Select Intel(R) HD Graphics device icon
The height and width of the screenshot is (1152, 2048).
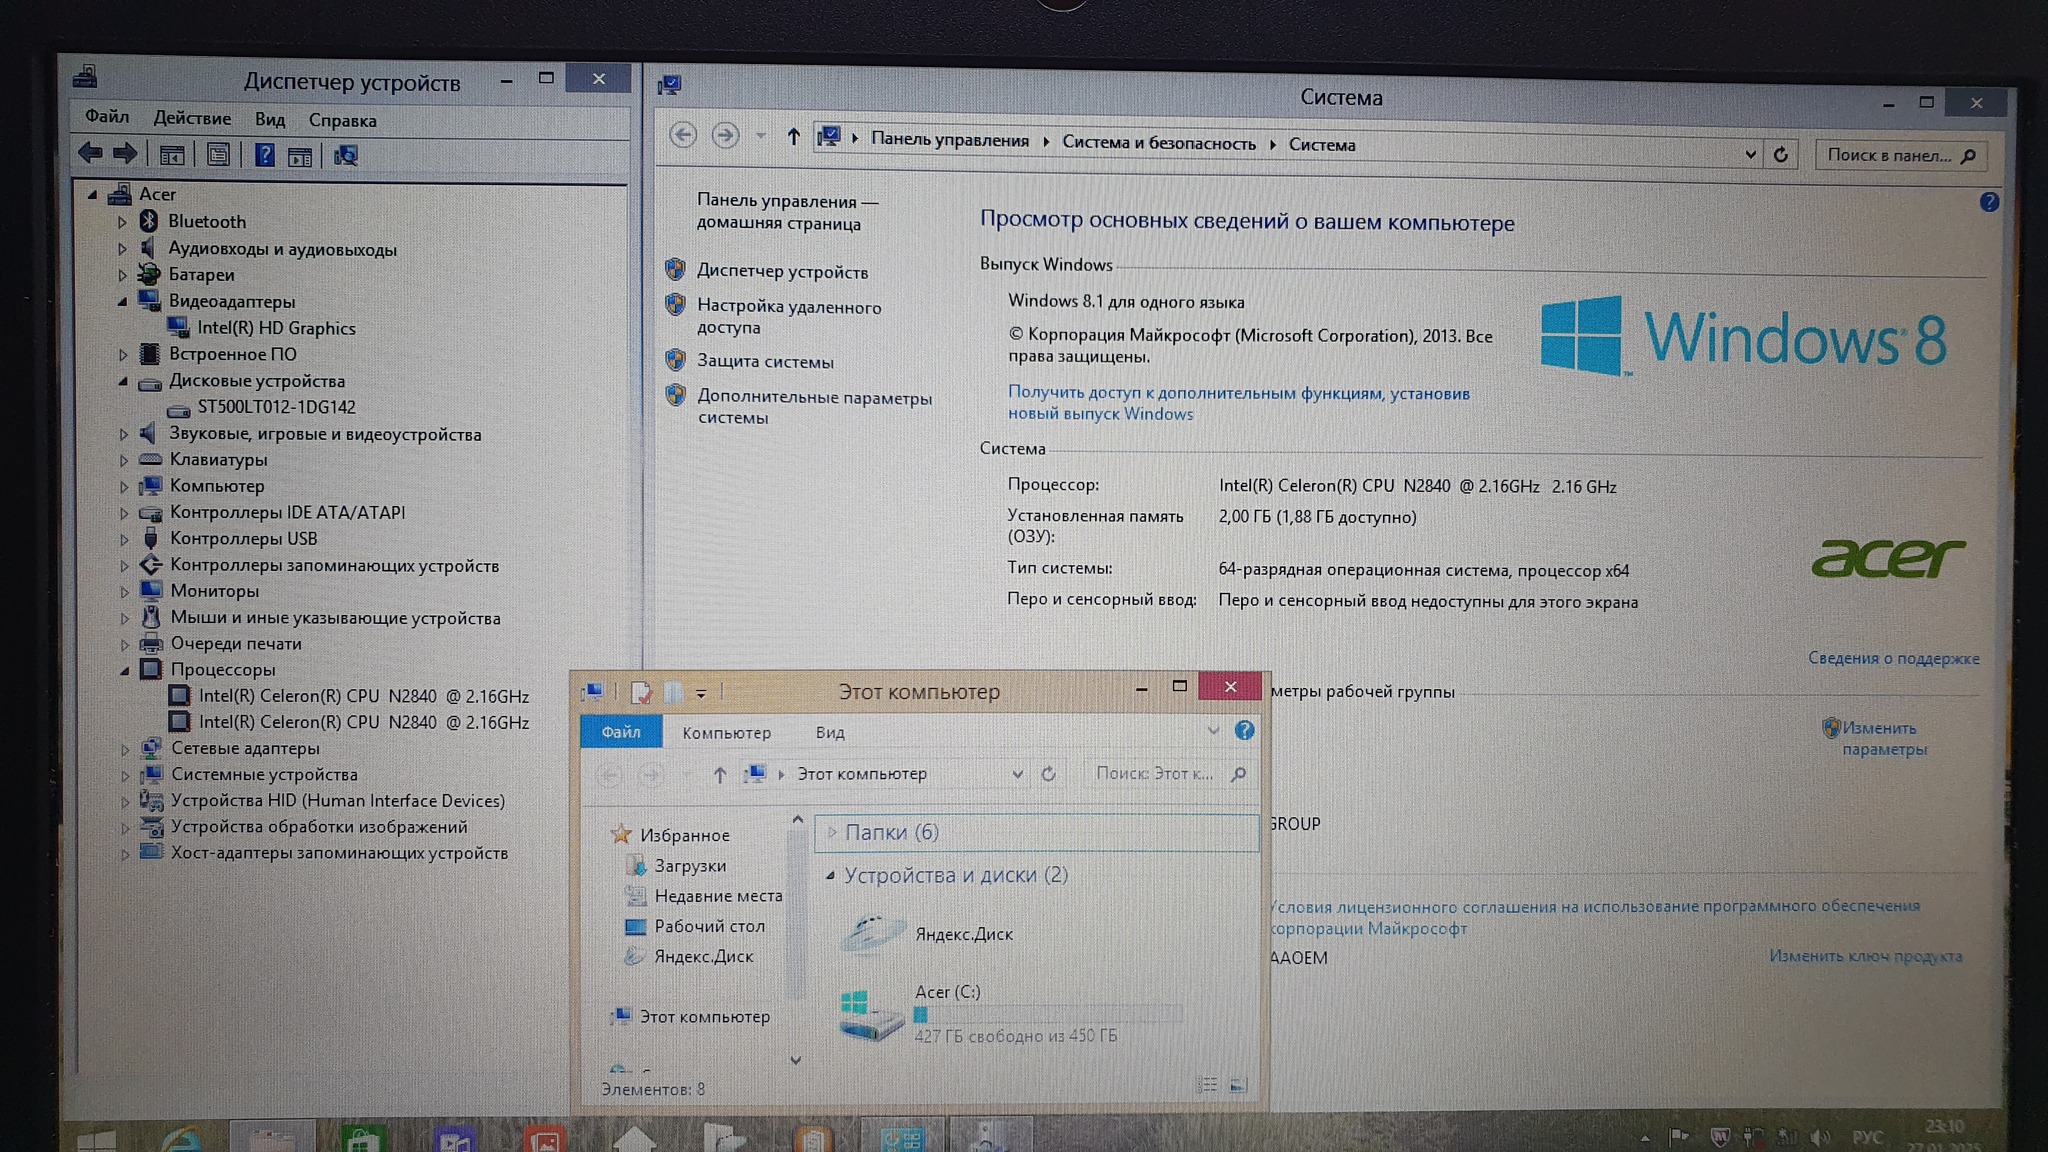179,328
